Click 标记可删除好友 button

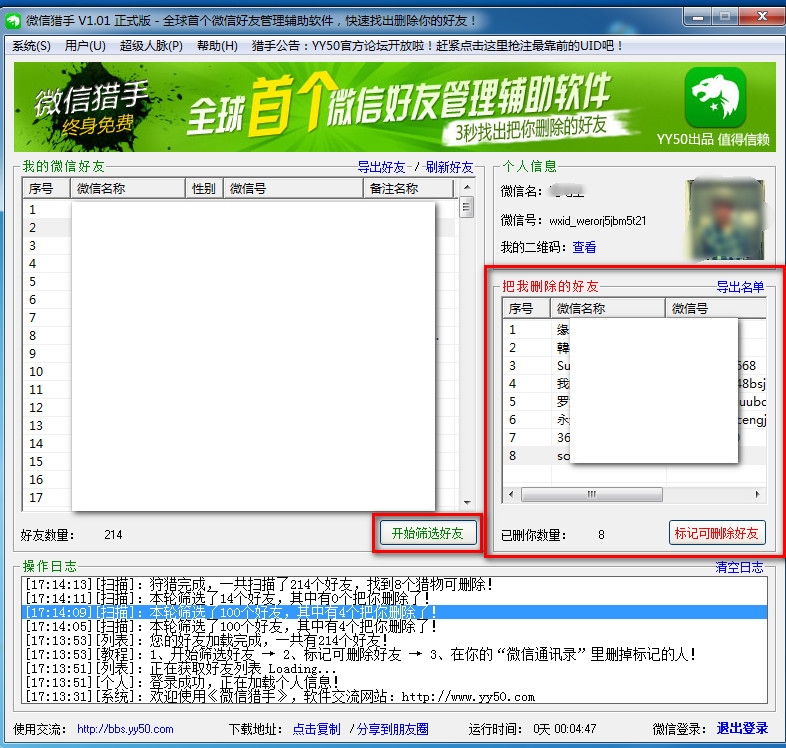click(717, 533)
